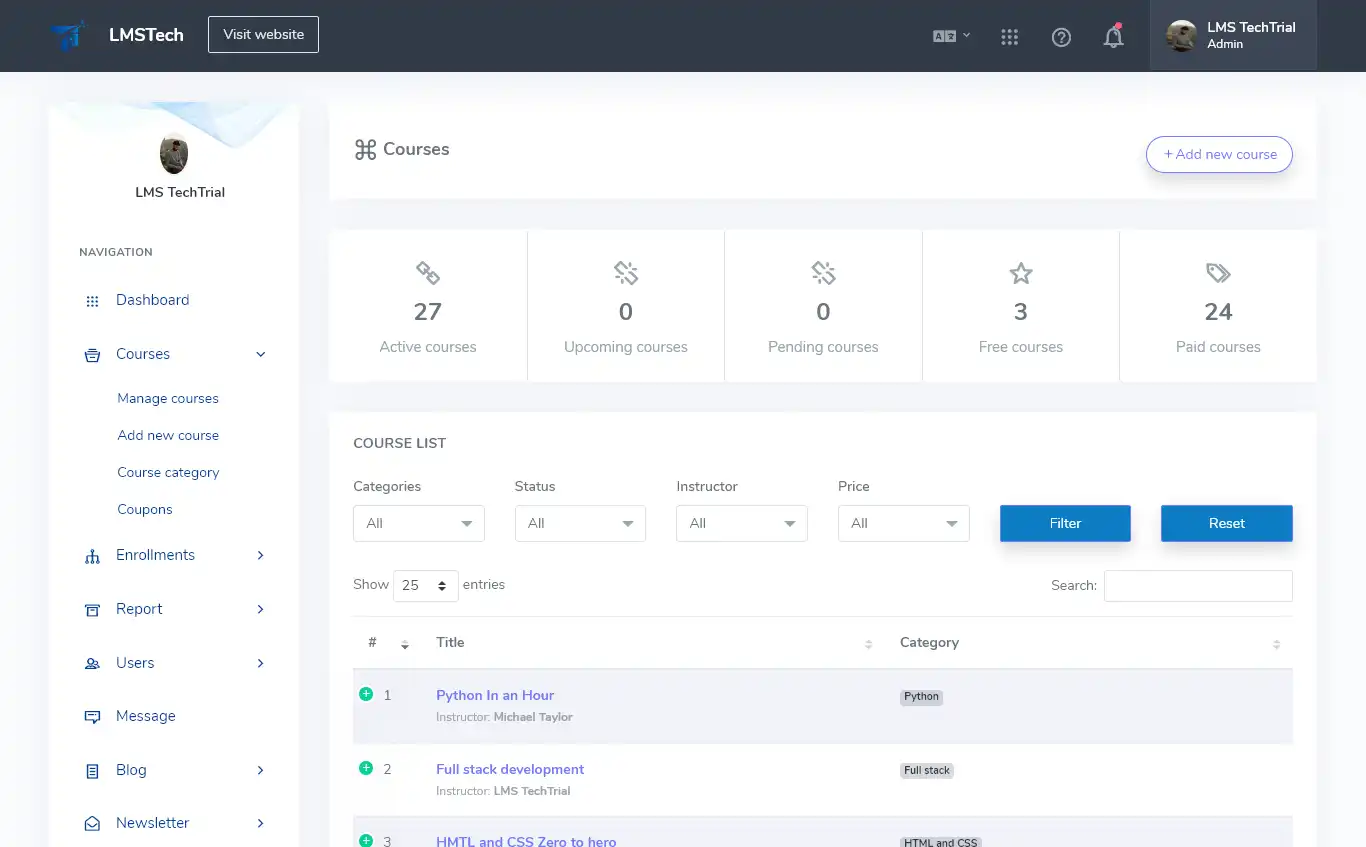Viewport: 1366px width, 847px height.
Task: Click the star icon on Free courses card
Action: [1020, 272]
